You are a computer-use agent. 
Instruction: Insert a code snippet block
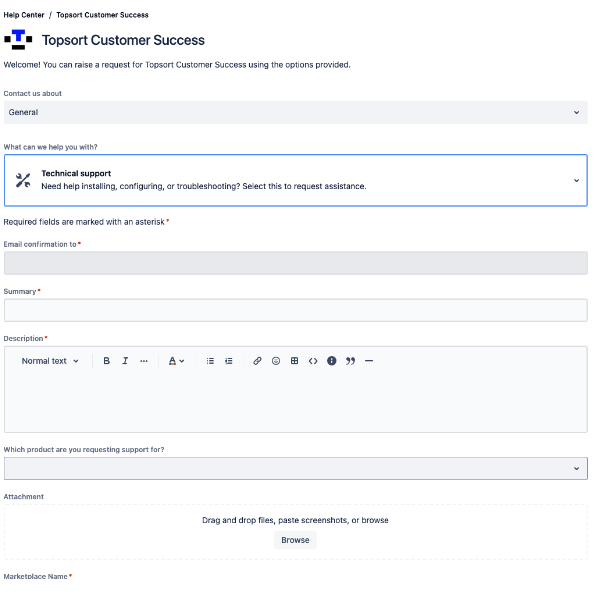(x=313, y=361)
